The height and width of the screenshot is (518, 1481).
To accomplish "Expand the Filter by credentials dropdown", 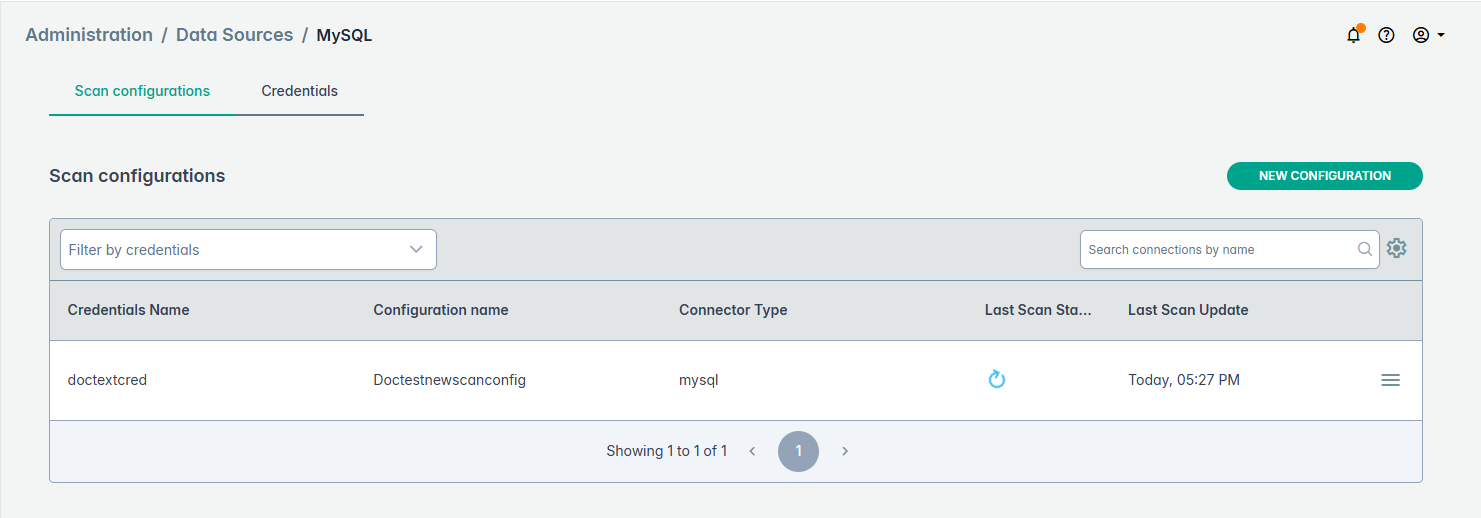I will tap(248, 250).
